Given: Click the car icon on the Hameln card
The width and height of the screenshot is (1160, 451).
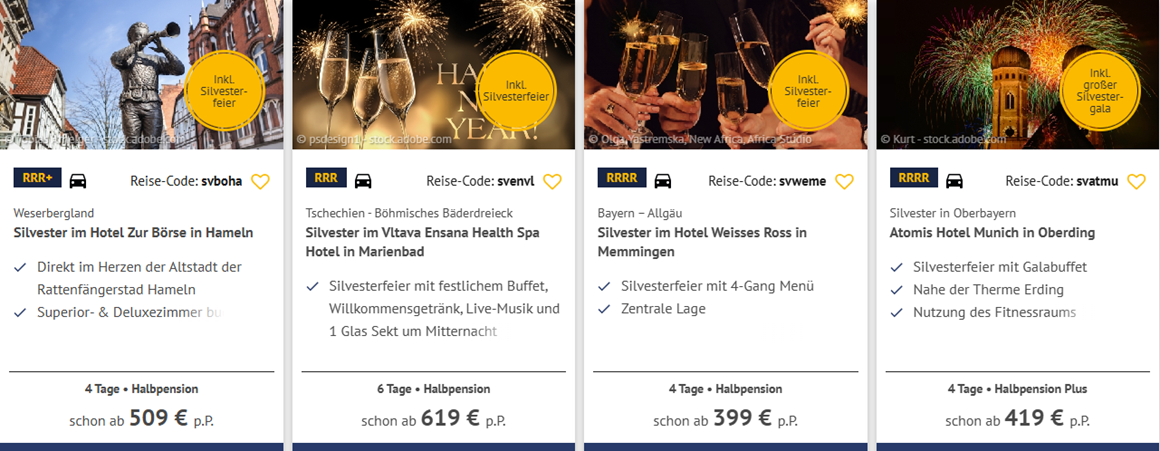Looking at the screenshot, I should point(77,180).
